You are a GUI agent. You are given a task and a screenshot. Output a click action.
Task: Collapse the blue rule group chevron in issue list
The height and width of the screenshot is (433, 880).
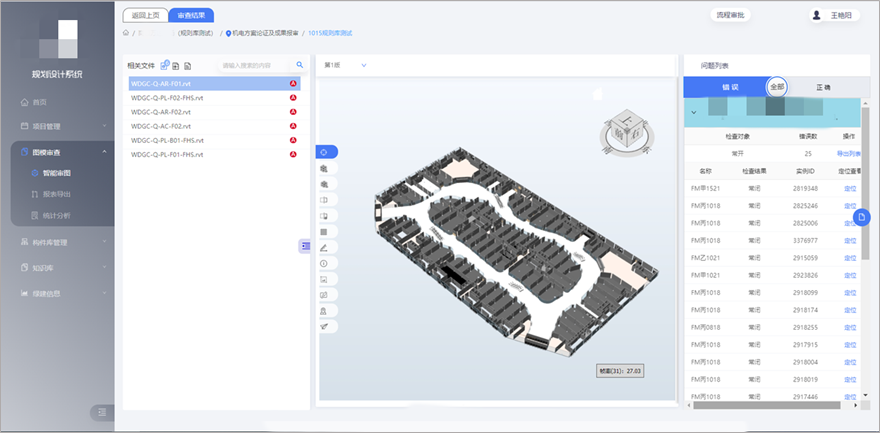694,112
